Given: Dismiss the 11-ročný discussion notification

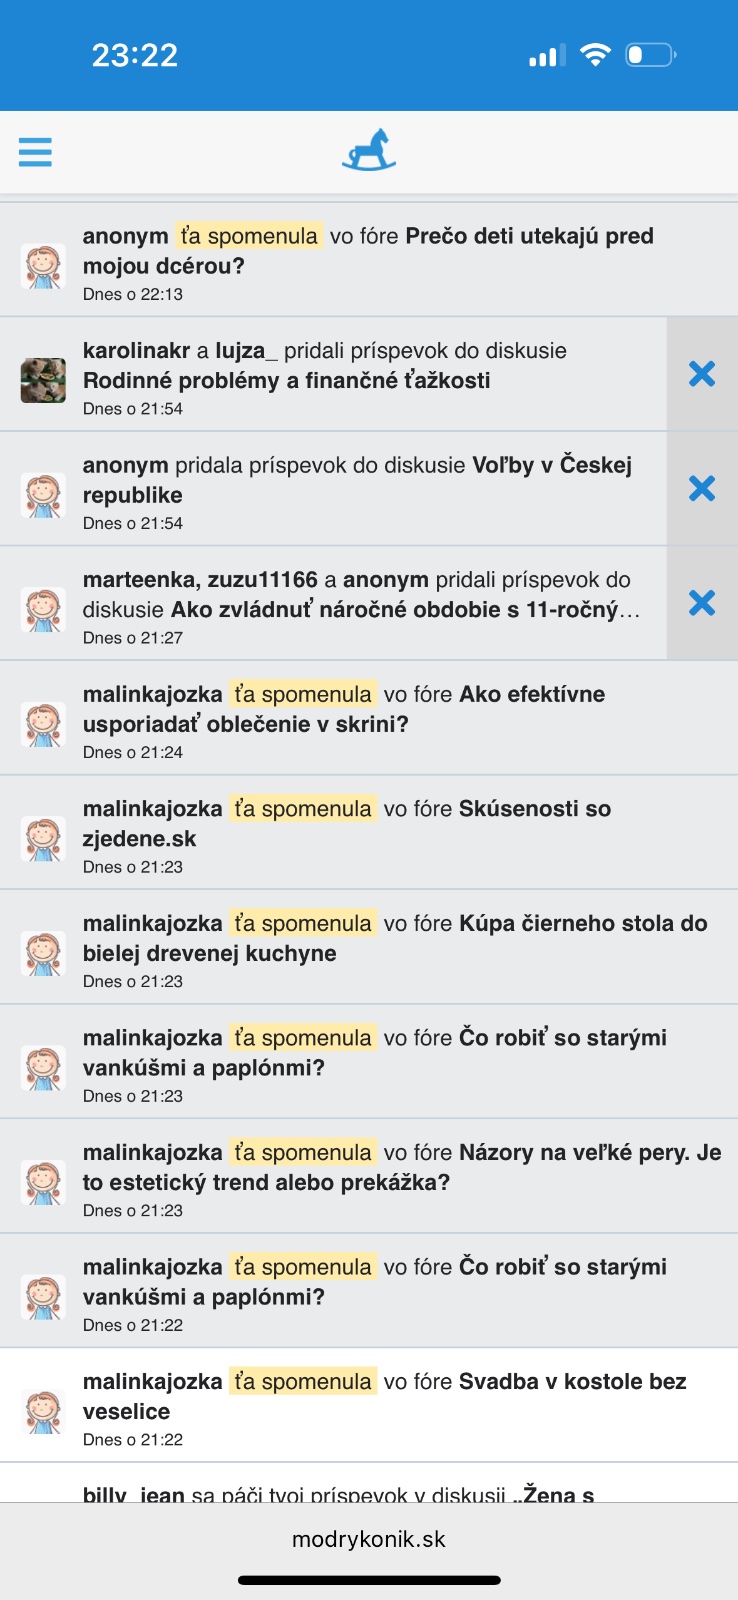Looking at the screenshot, I should 702,603.
